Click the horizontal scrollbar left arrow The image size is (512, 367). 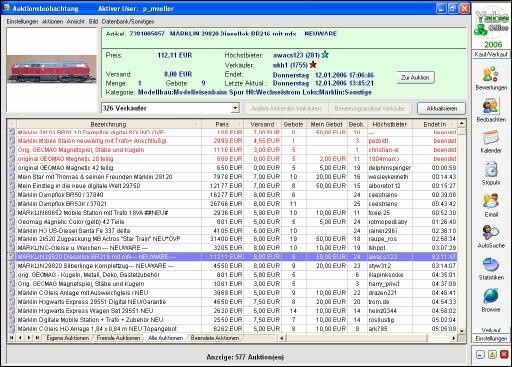coord(282,338)
